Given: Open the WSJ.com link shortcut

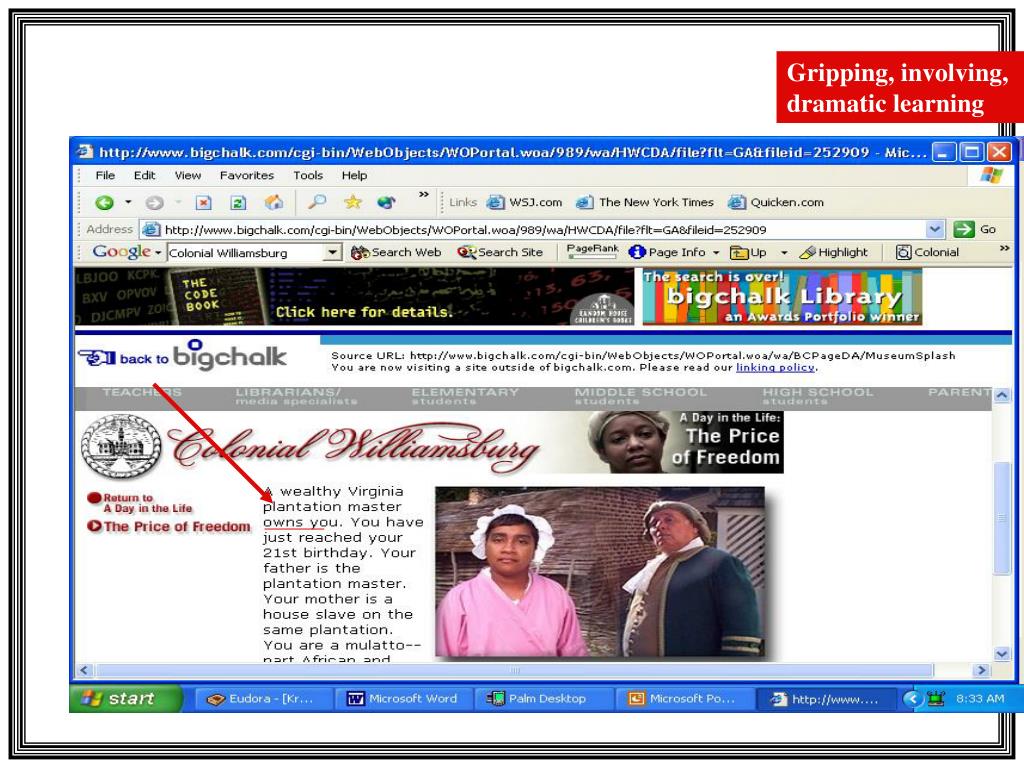Looking at the screenshot, I should tap(524, 202).
